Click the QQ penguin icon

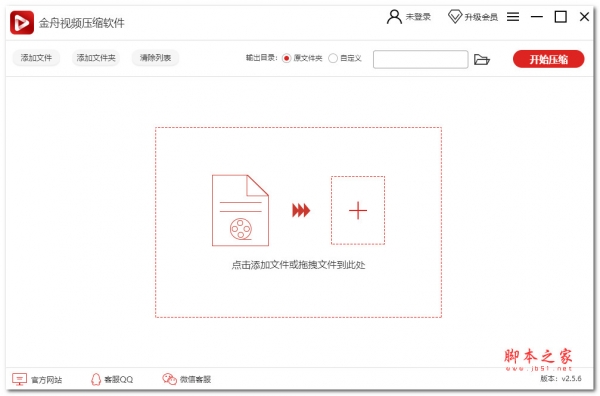[96, 379]
